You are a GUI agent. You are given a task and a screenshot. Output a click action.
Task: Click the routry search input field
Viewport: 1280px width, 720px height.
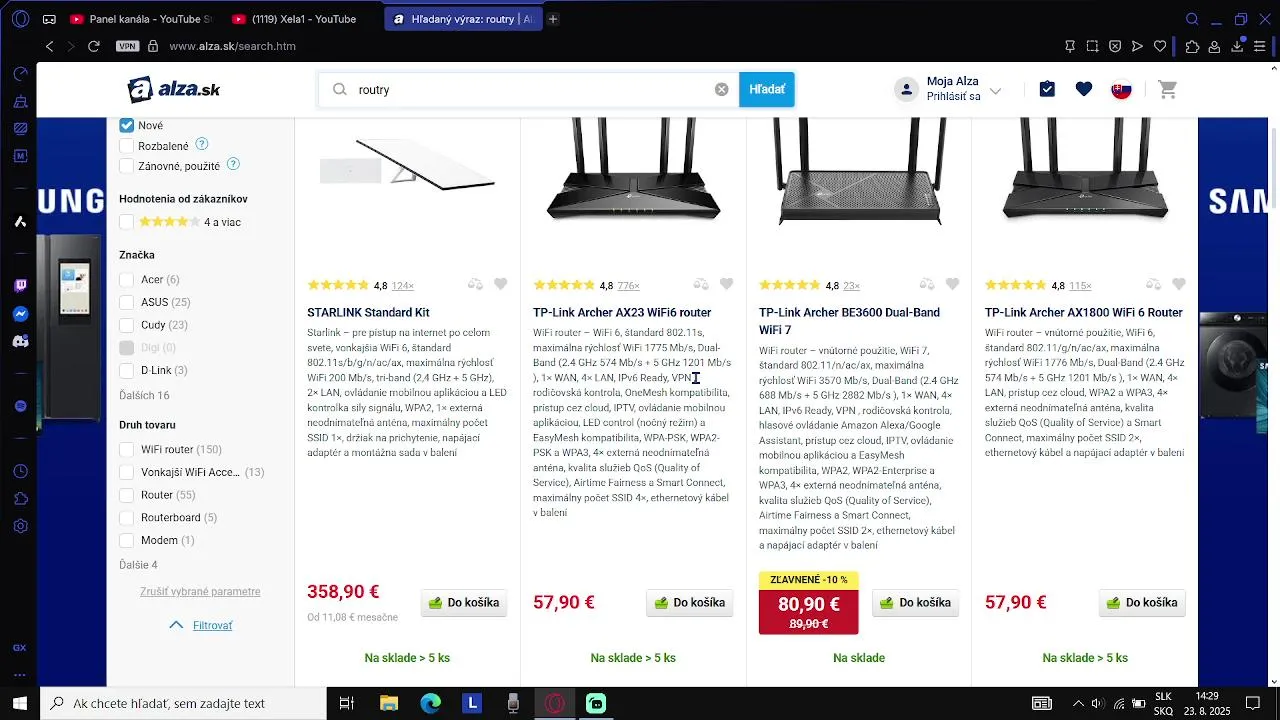coord(531,90)
